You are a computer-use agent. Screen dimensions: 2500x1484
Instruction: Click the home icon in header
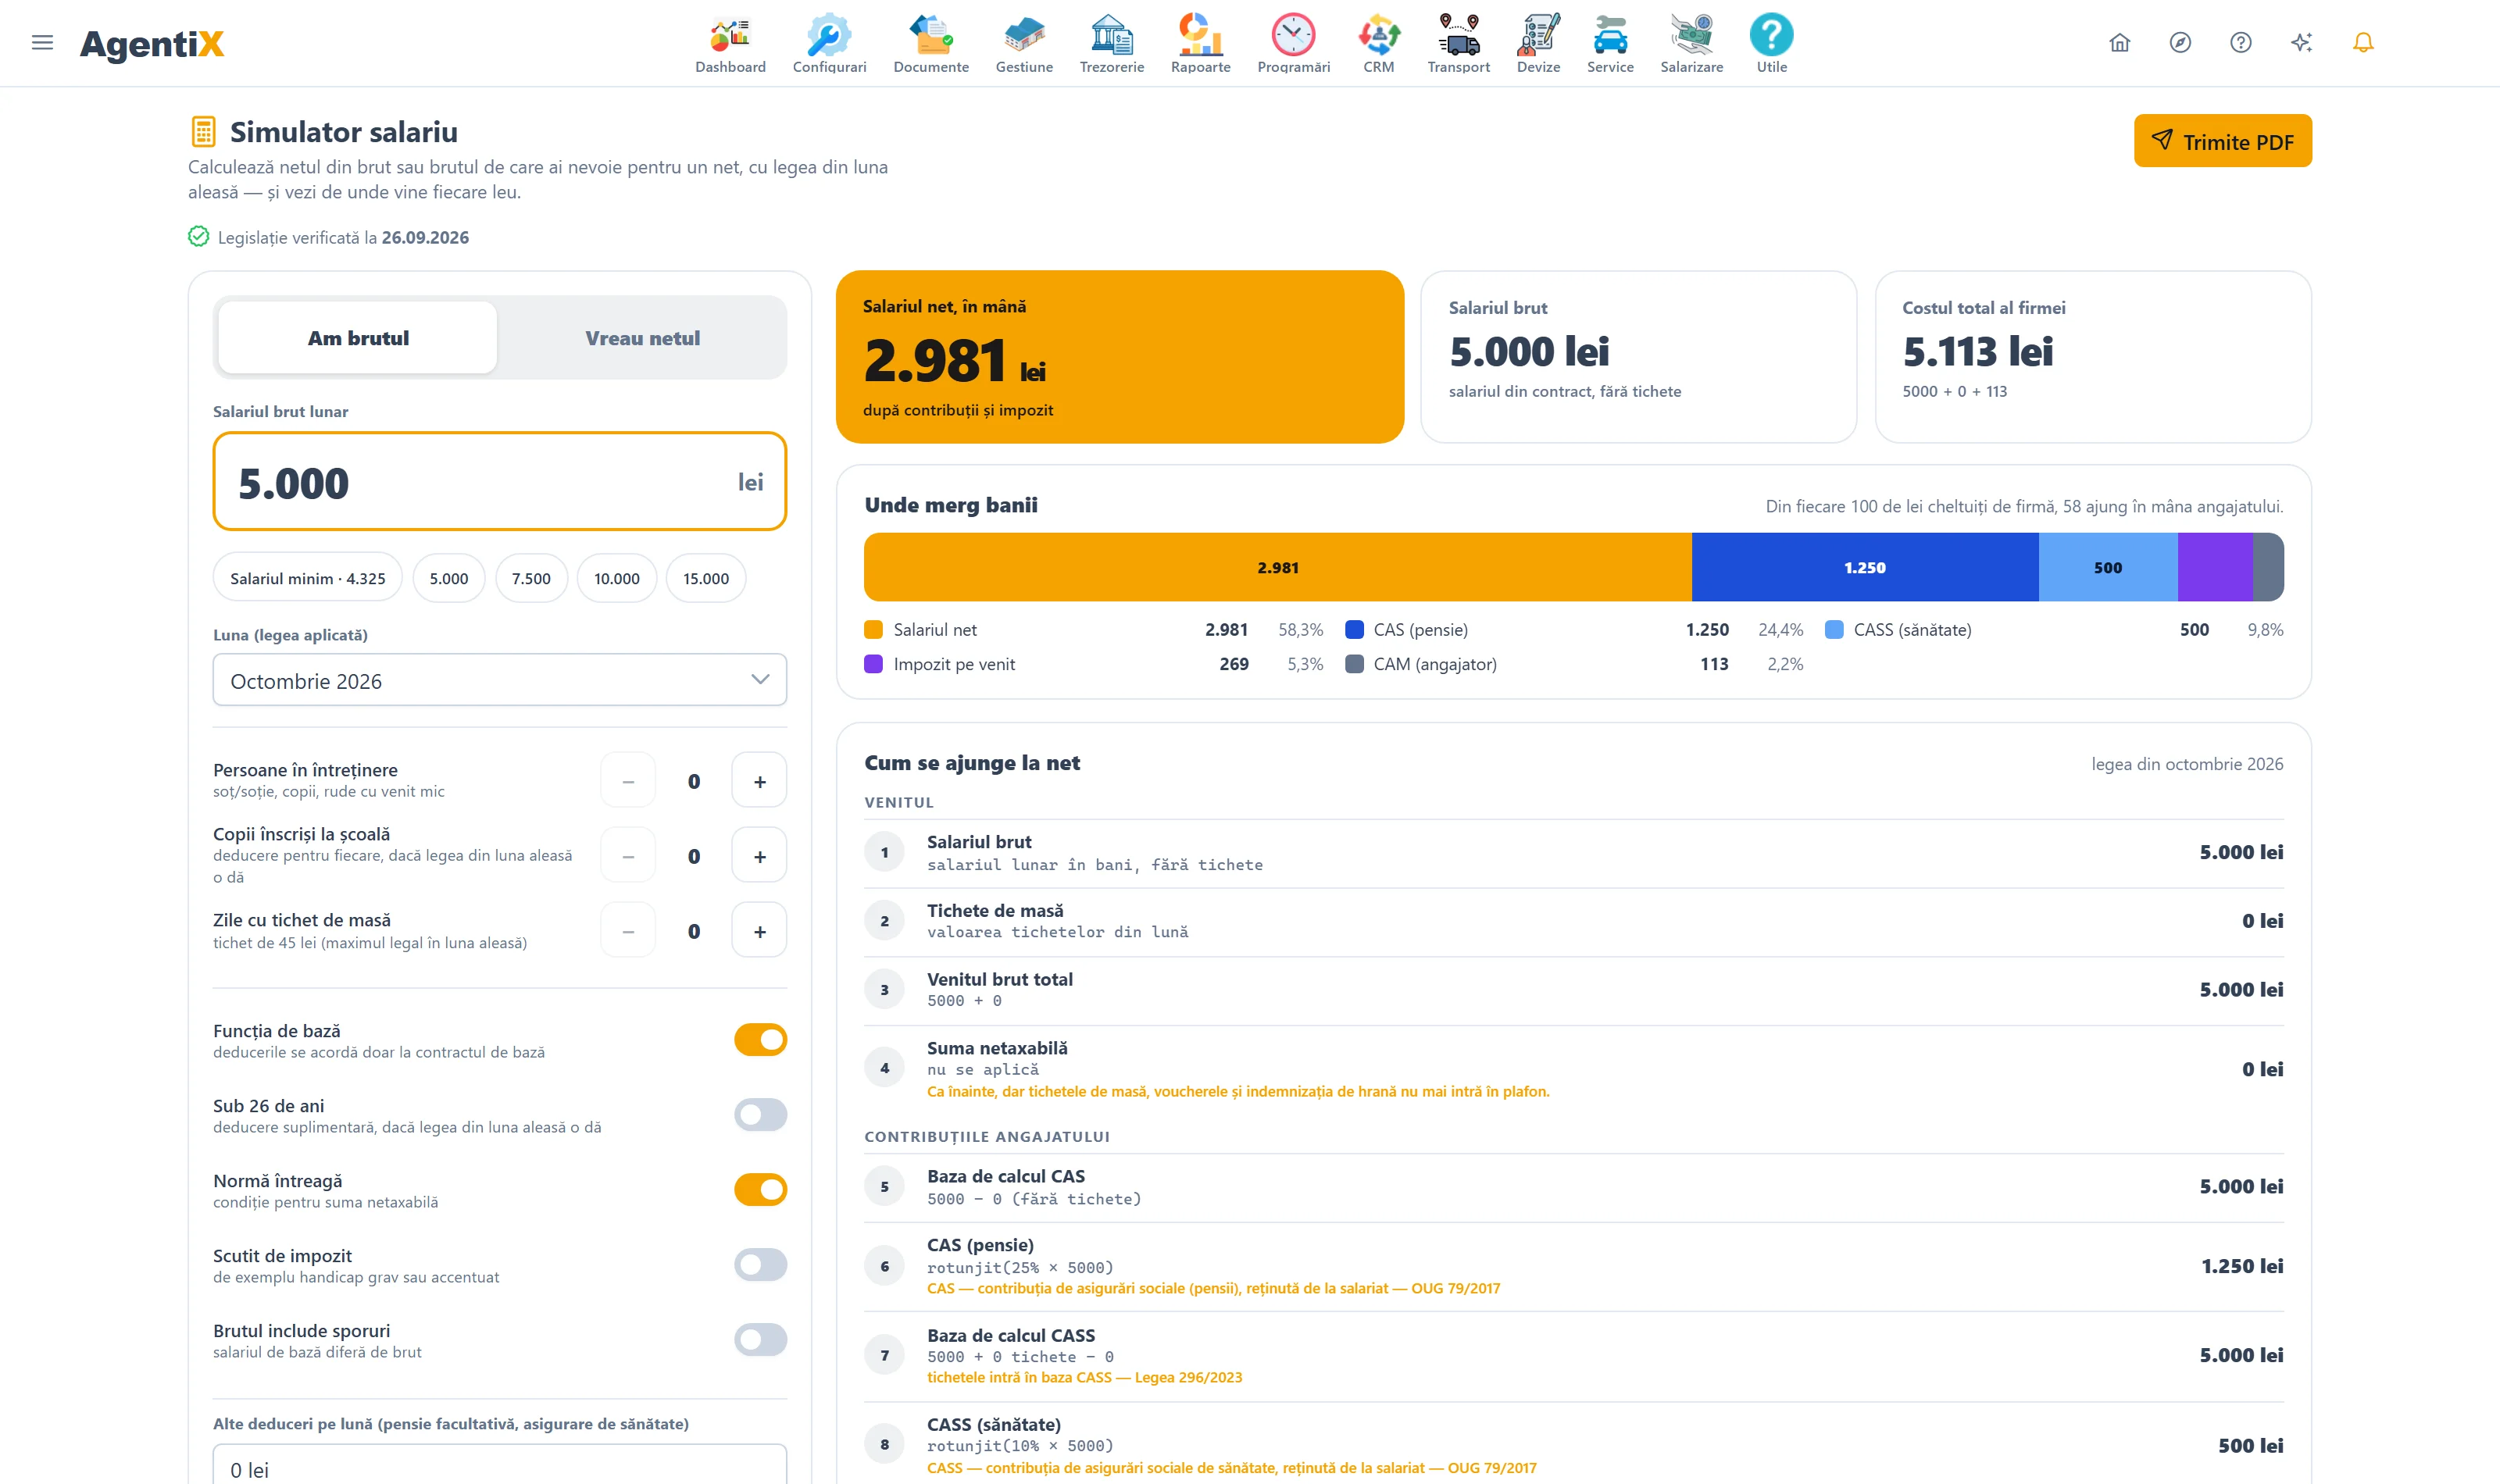pos(2119,42)
